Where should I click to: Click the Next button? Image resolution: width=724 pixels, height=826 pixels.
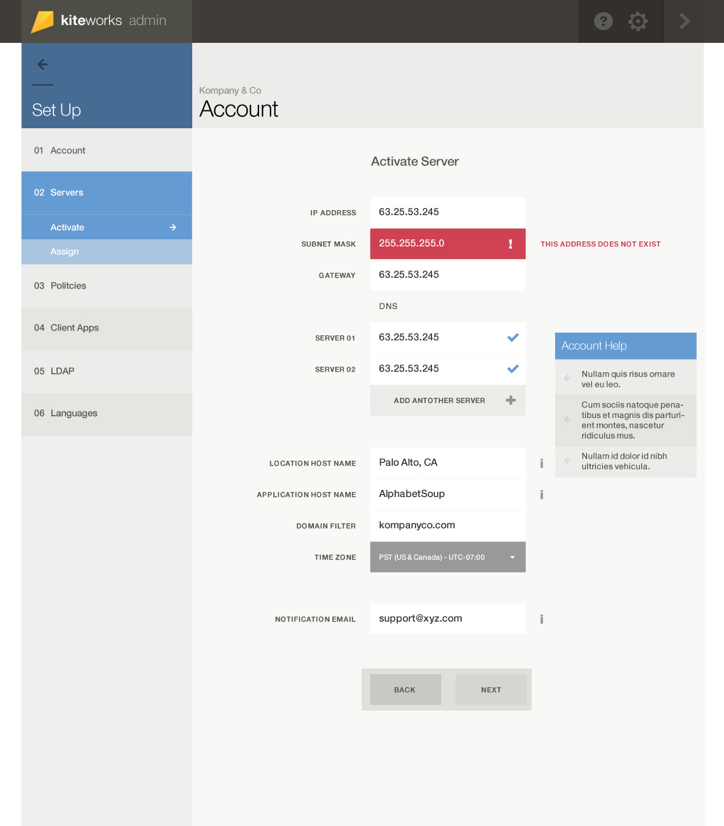pos(491,690)
